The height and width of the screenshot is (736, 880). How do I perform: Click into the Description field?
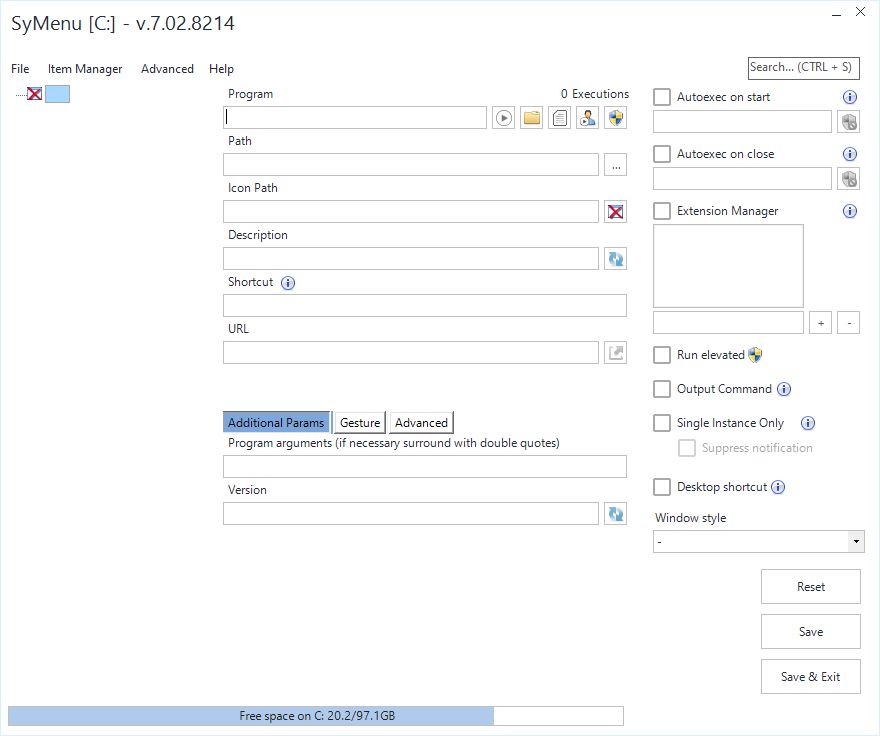(411, 259)
